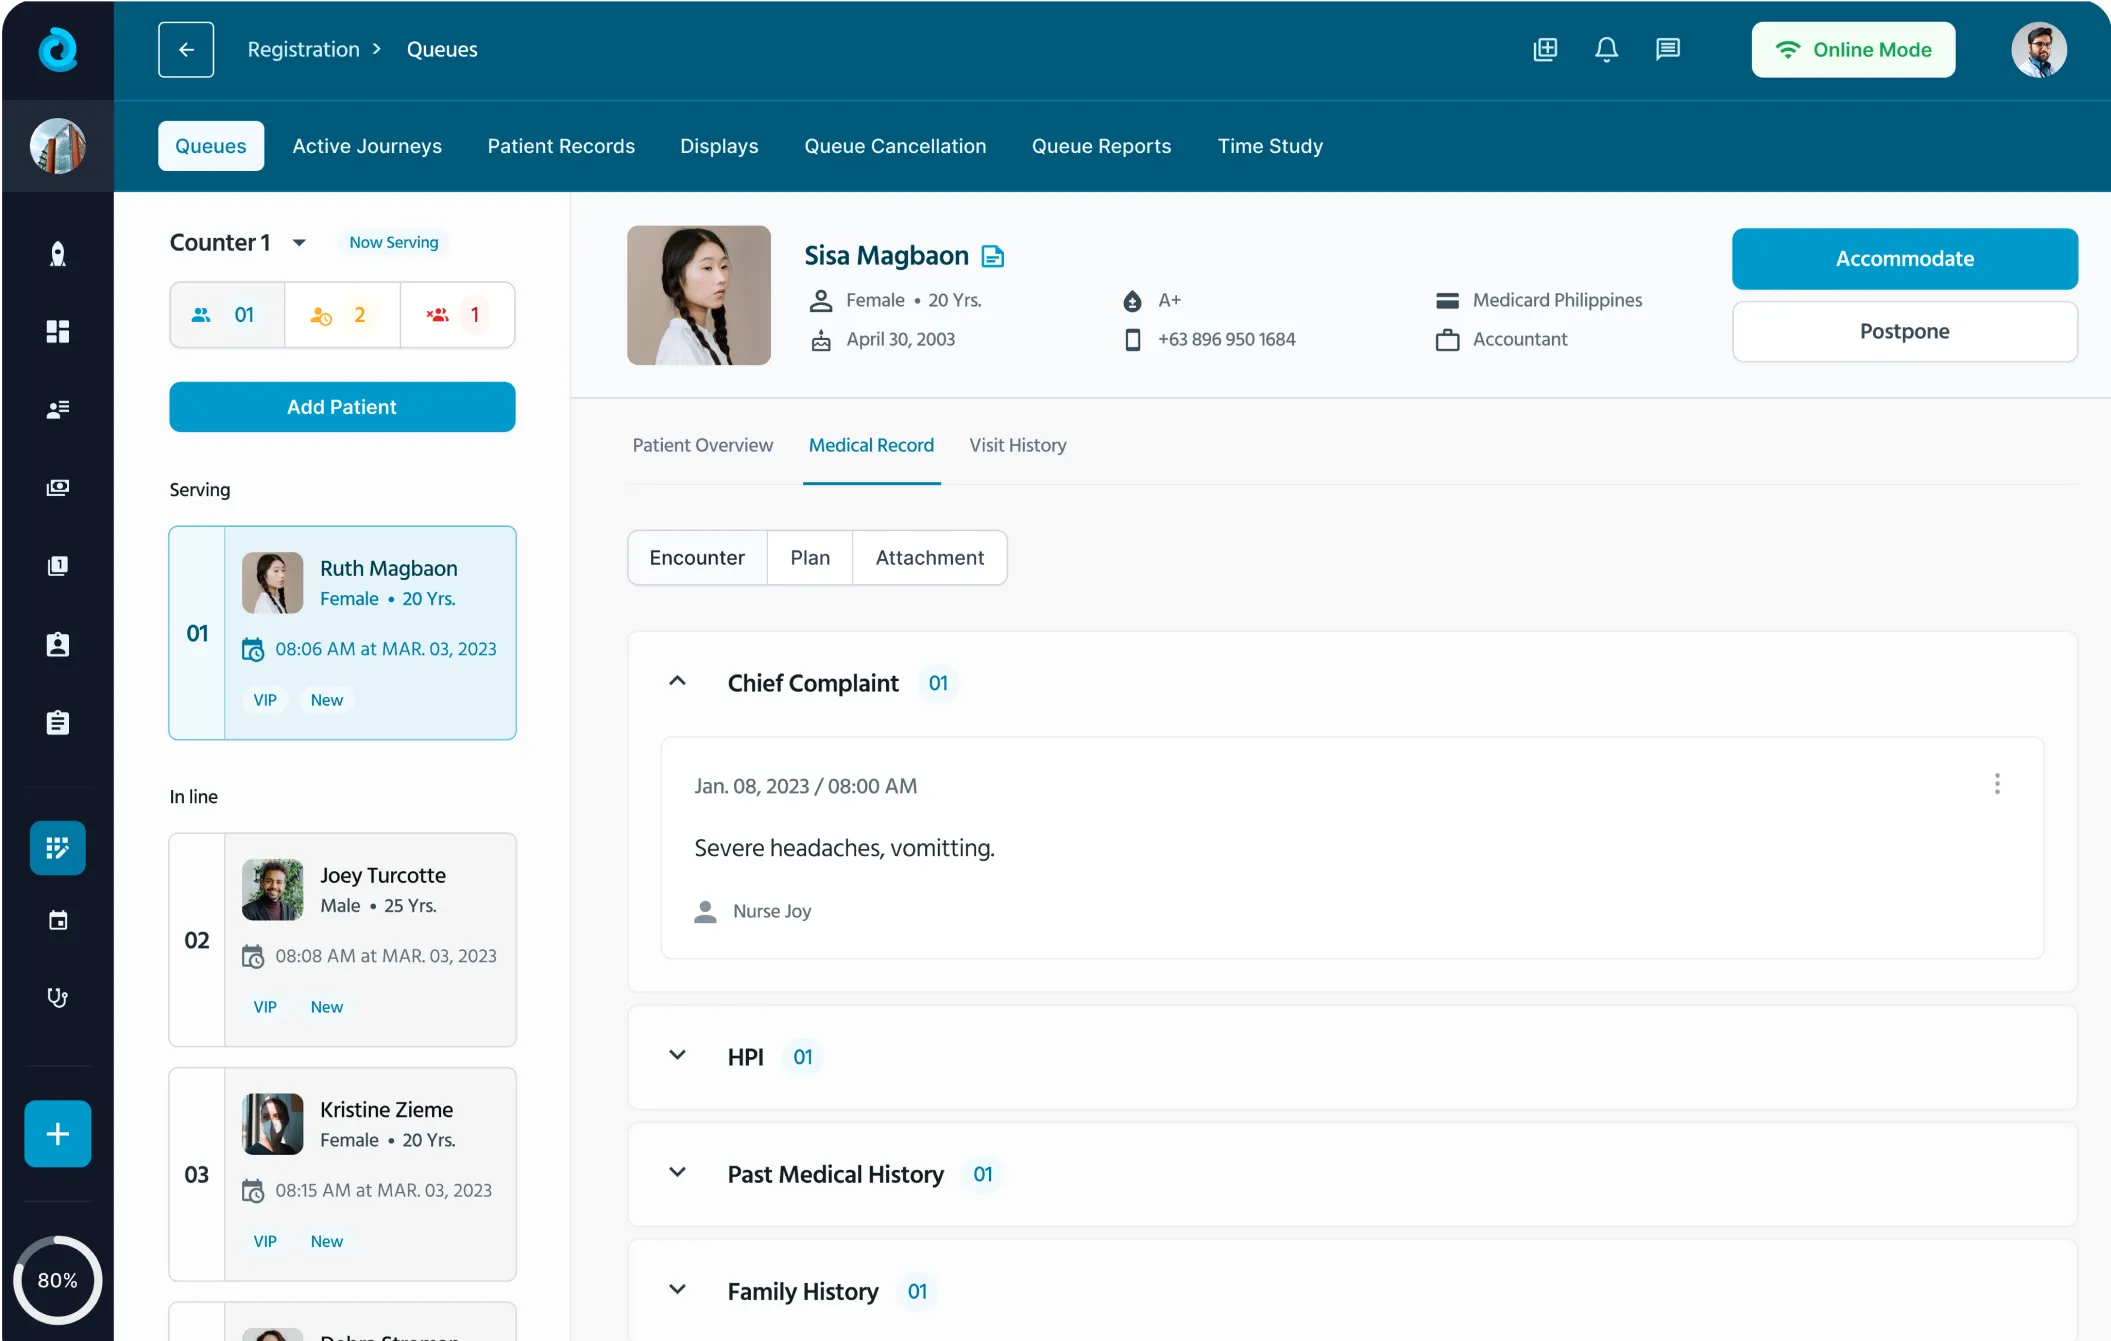
Task: Open the Patient Records tab
Action: [561, 146]
